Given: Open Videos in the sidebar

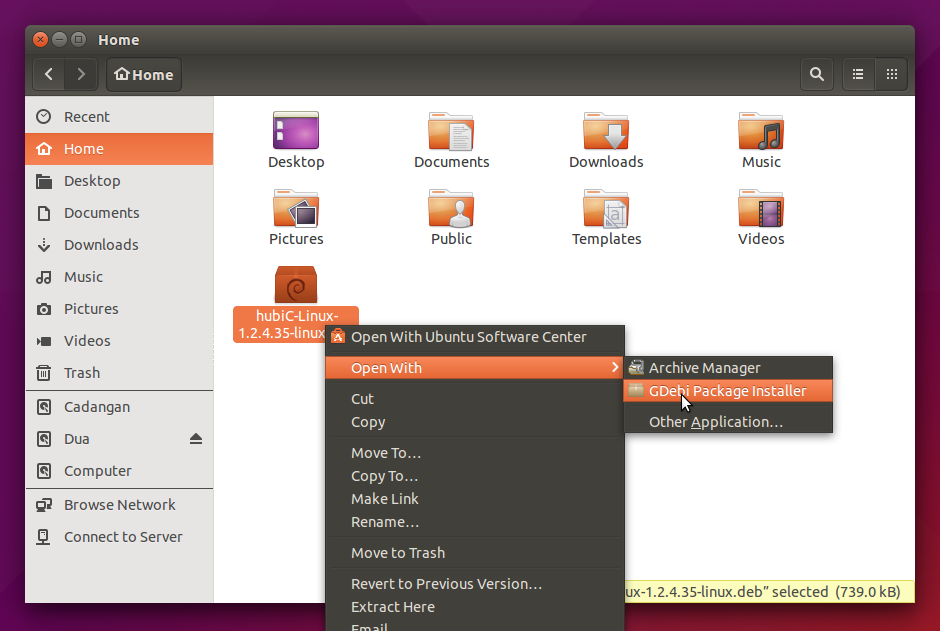Looking at the screenshot, I should point(119,341).
